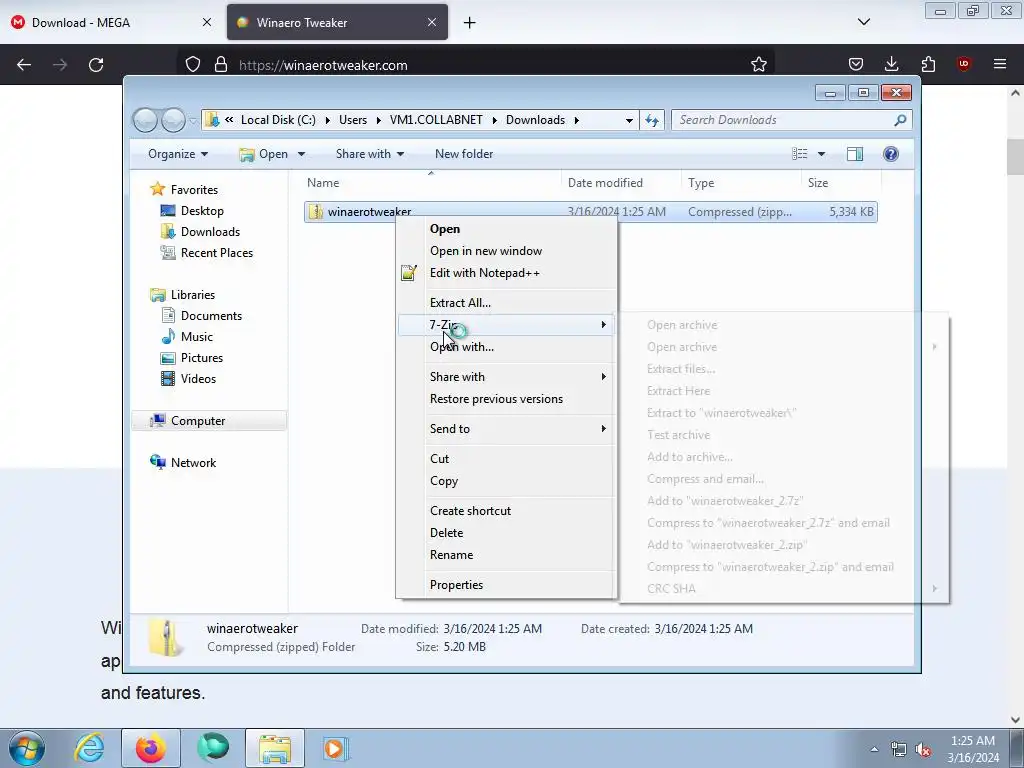Open the Music library
The image size is (1024, 768).
pyautogui.click(x=197, y=337)
